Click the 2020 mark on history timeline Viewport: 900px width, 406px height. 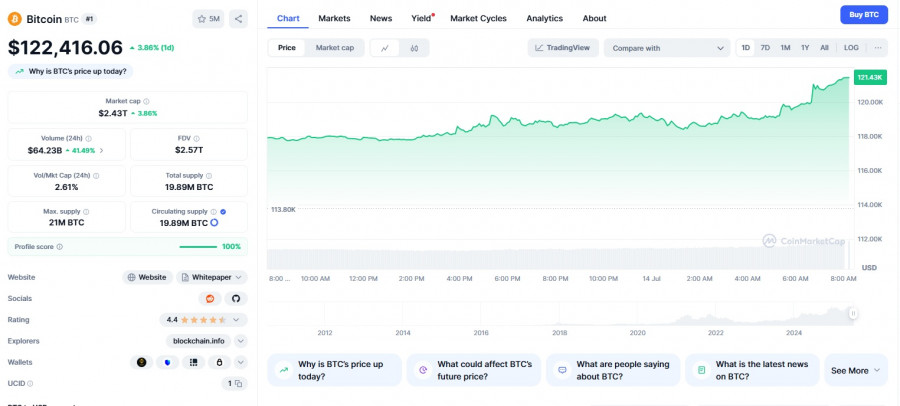point(638,332)
